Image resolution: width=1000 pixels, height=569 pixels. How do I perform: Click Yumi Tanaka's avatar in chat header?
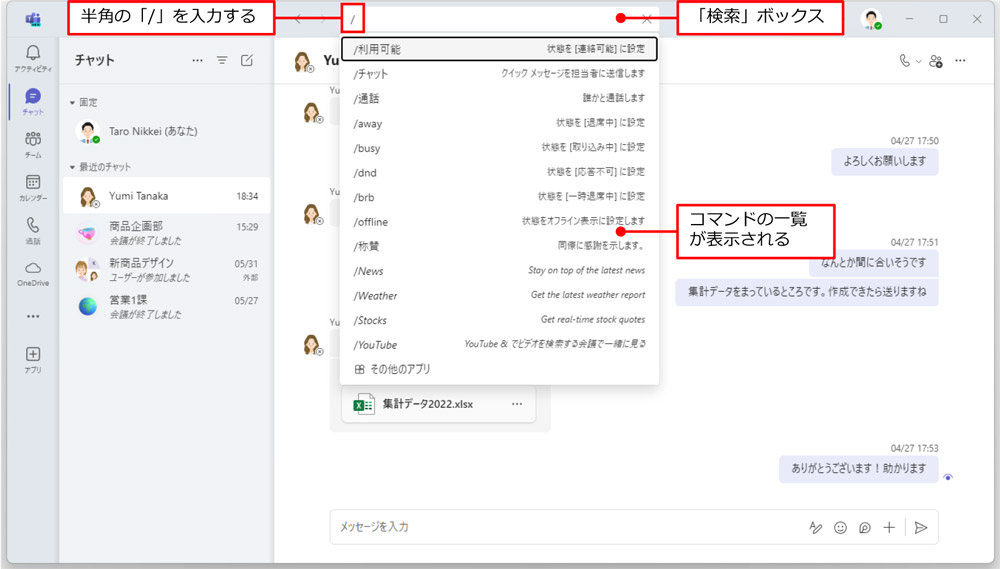[303, 61]
